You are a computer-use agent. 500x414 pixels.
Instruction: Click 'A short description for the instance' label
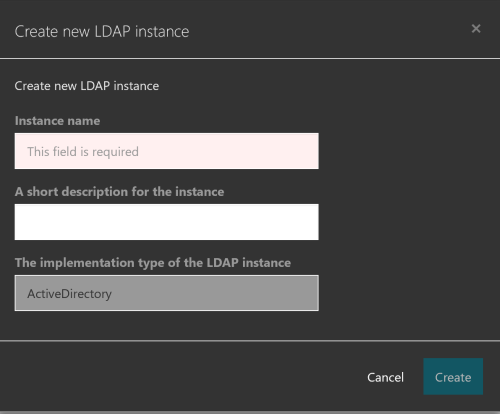pyautogui.click(x=119, y=192)
